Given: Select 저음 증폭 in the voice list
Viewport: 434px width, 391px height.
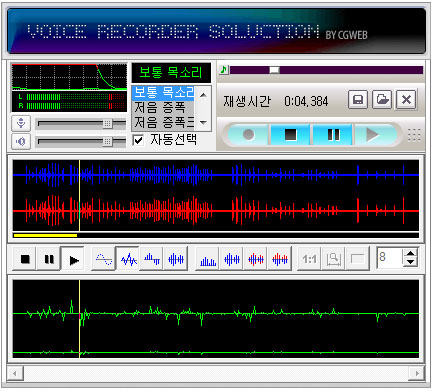Looking at the screenshot, I should tap(160, 107).
